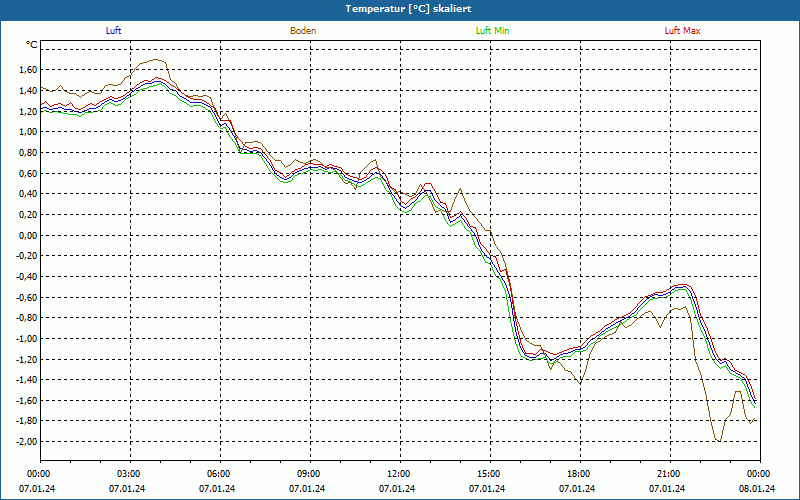Click the 1,20 y-axis value
800x500 pixels.
coord(29,111)
